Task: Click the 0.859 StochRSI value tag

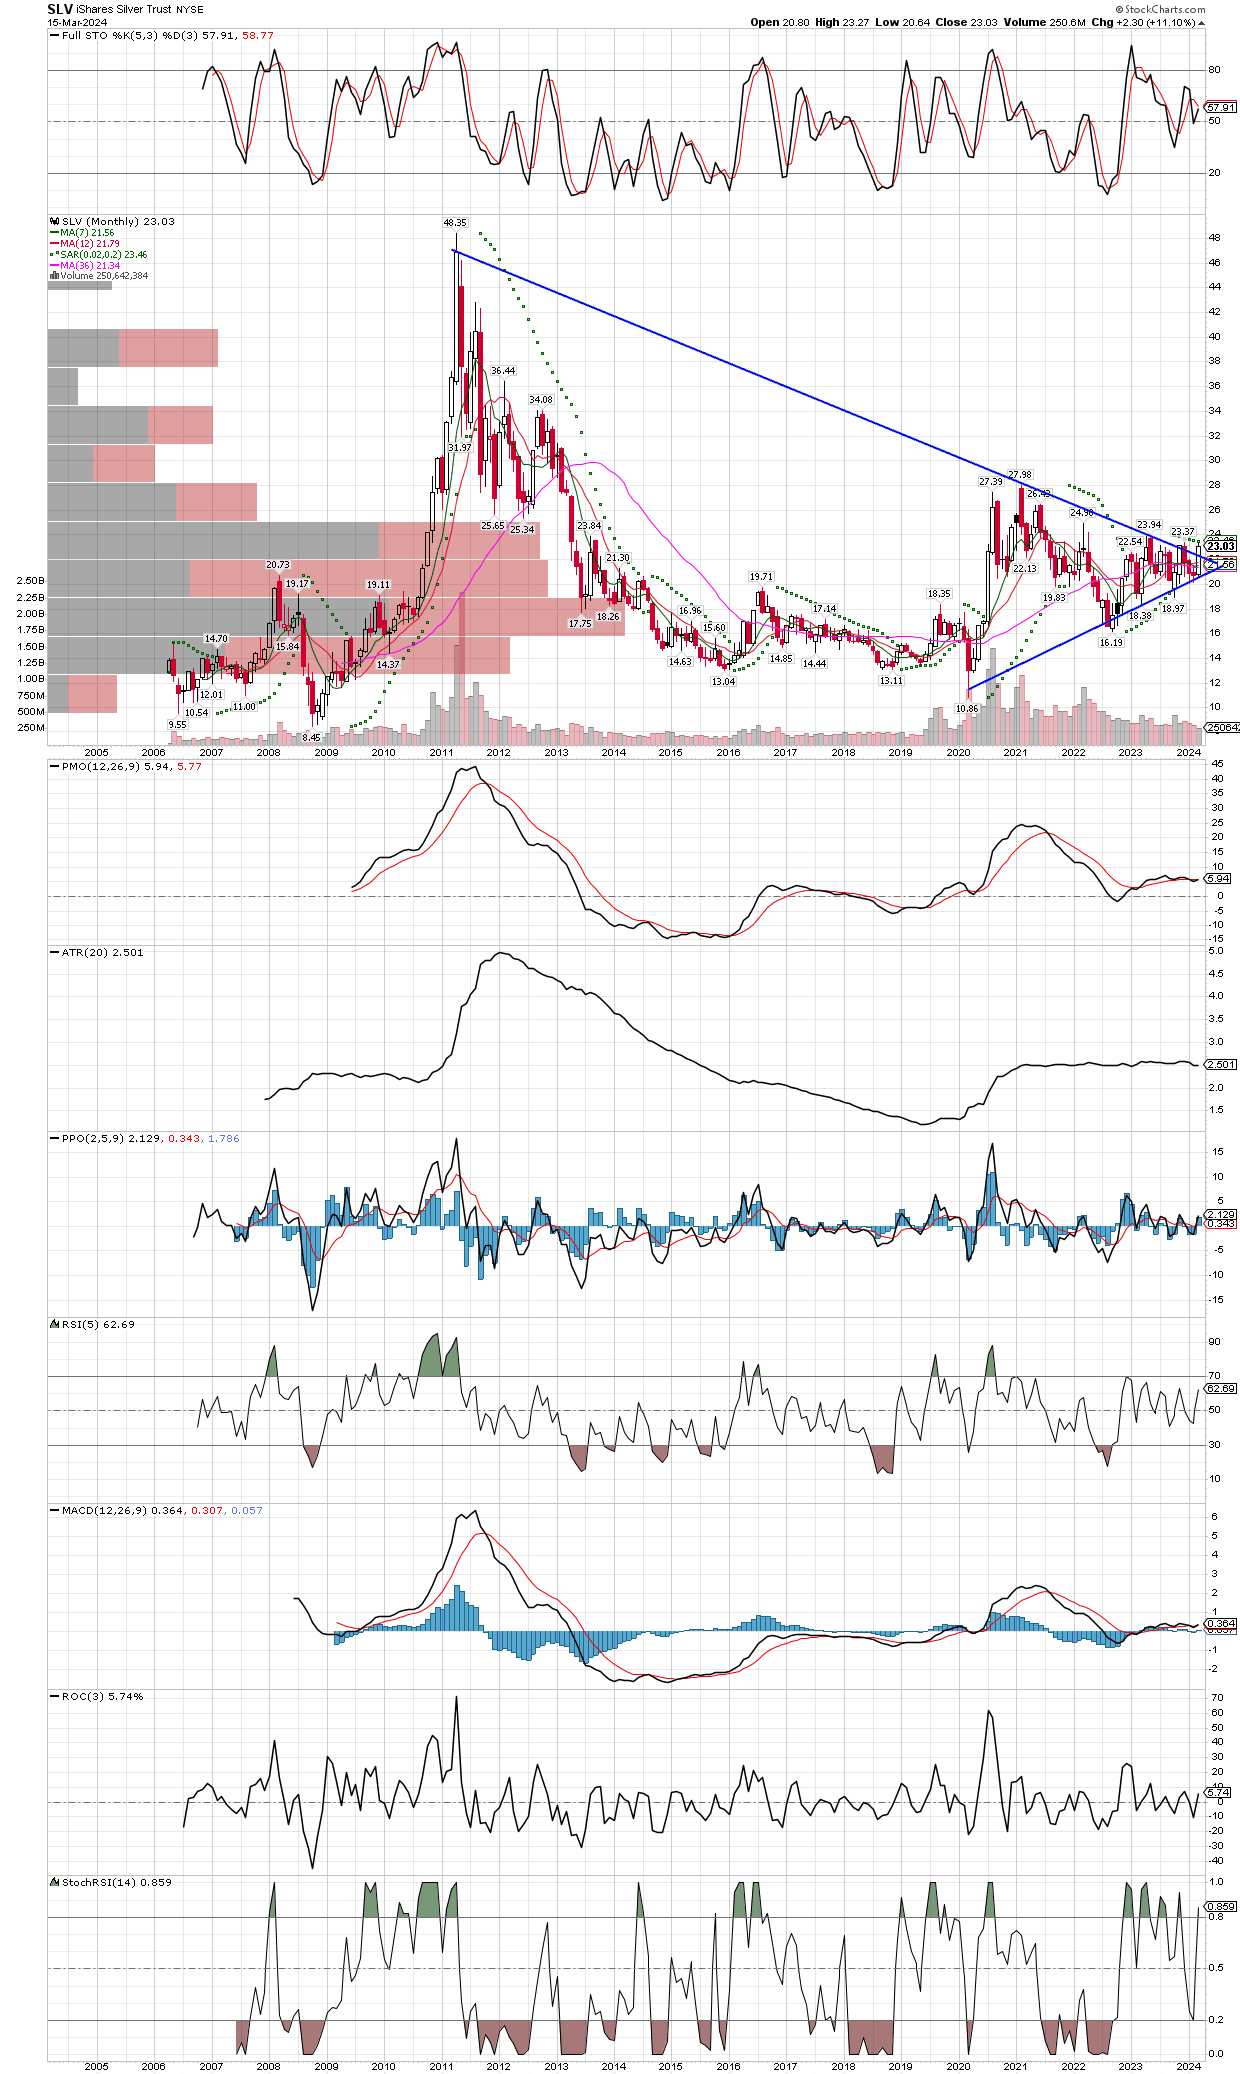Action: click(x=1221, y=1906)
